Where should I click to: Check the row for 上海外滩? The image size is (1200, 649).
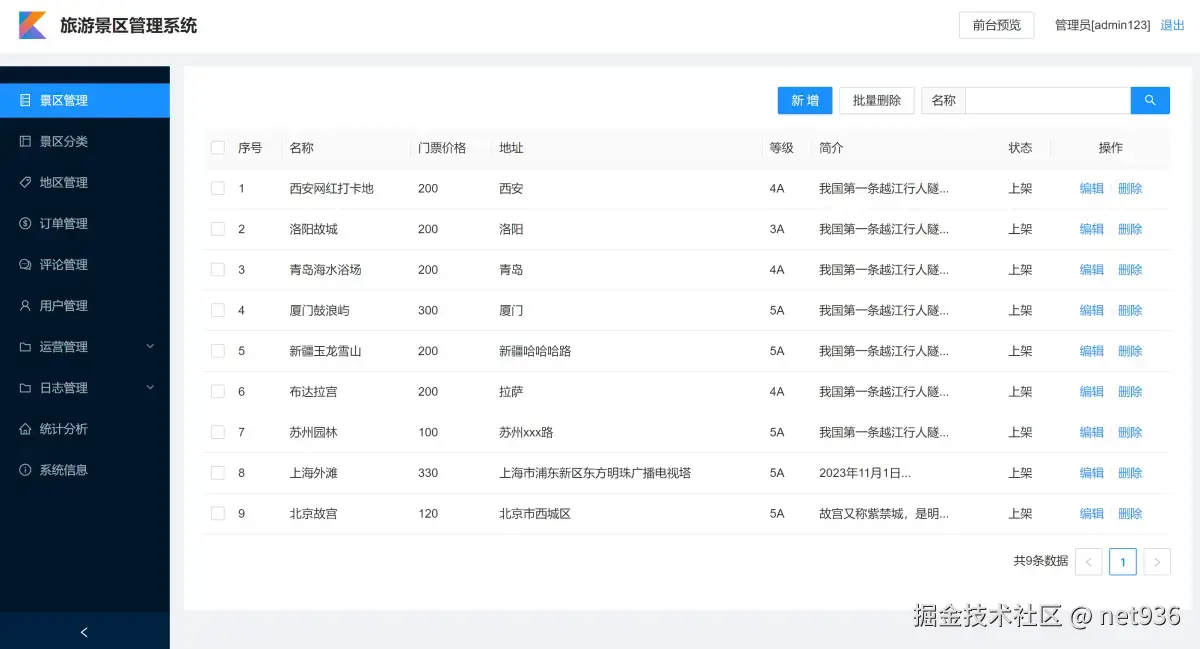pos(218,473)
